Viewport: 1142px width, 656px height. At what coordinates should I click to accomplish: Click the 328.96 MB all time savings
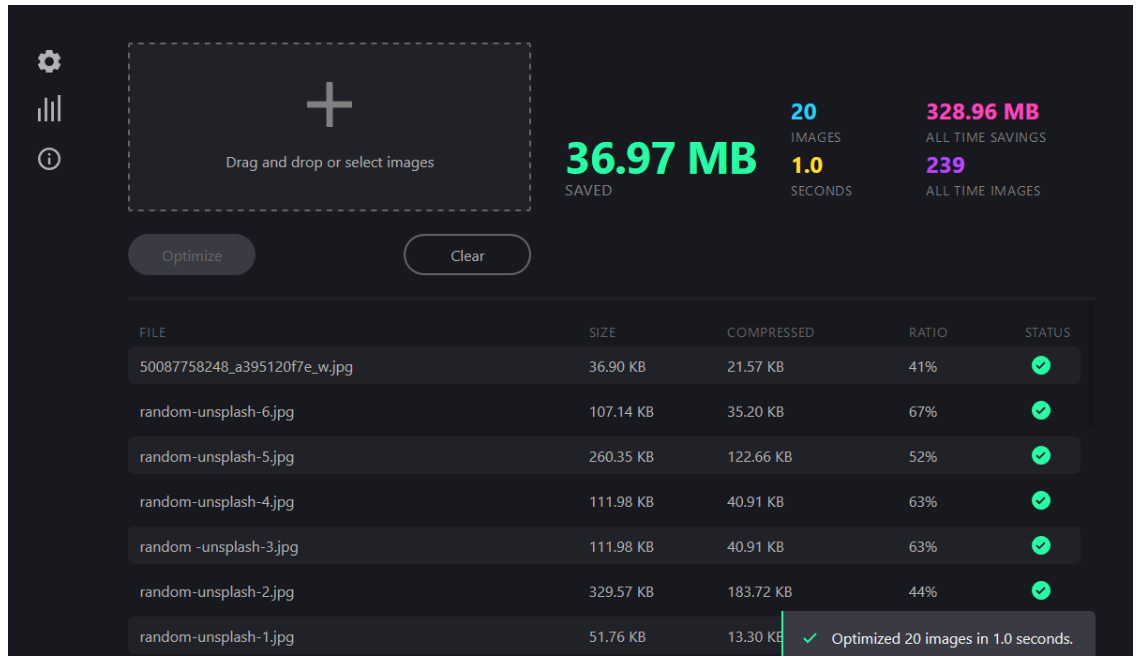(982, 111)
